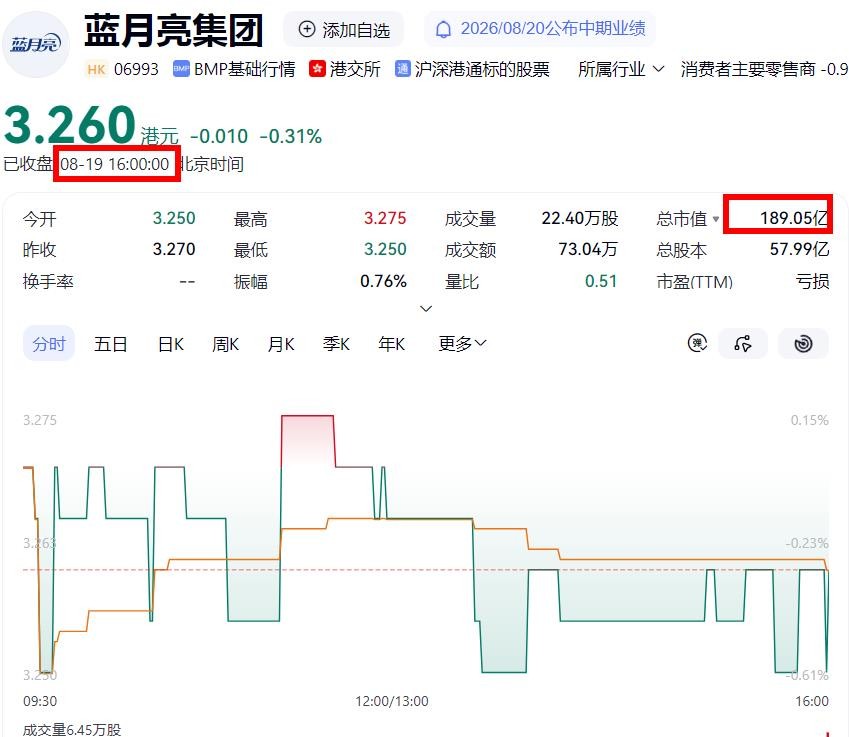Click 总股本 value 57.99亿
This screenshot has width=849, height=737.
(x=799, y=249)
